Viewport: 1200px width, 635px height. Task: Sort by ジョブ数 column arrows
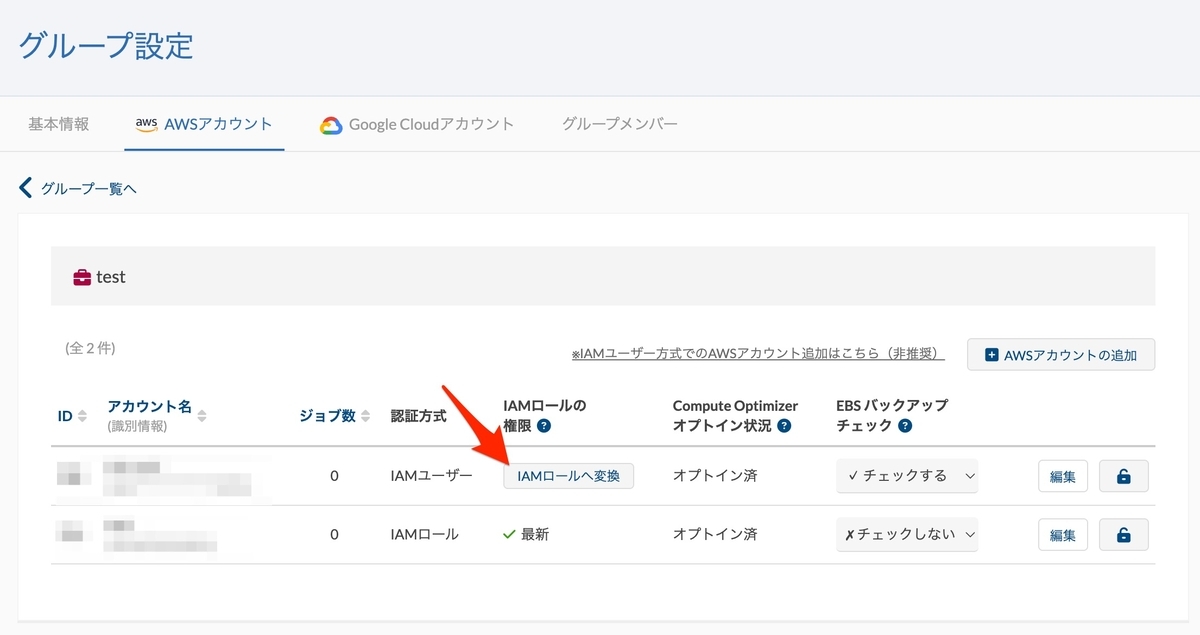366,416
